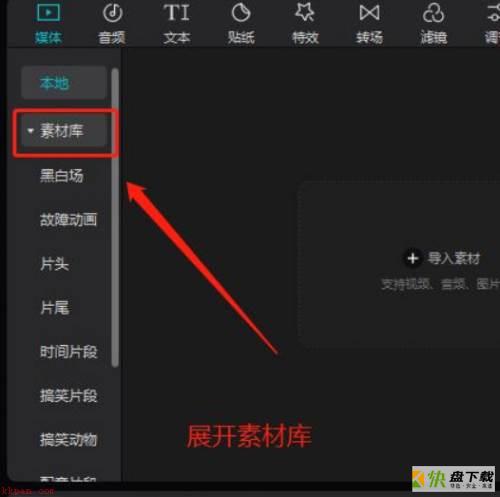This screenshot has height=497, width=500.
Task: Click the sidebar vertical scrollbar
Action: click(x=115, y=218)
